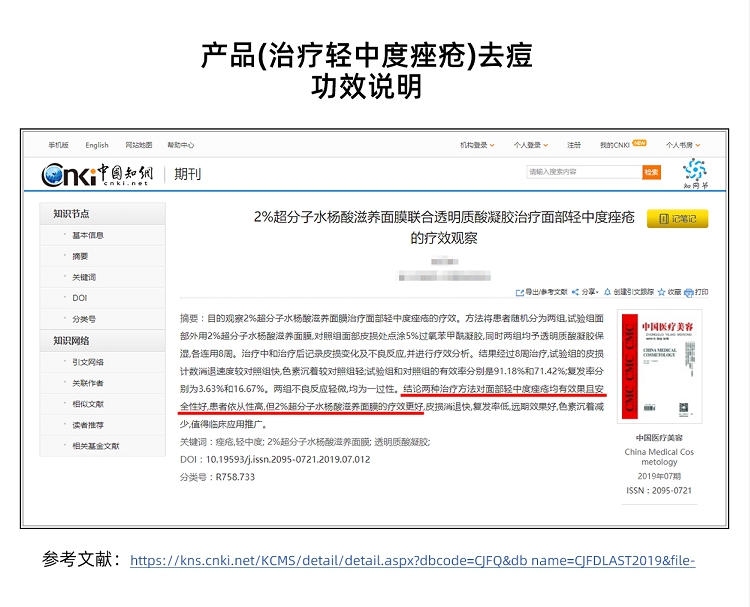Expand the 机构登录 dropdown

click(x=476, y=145)
